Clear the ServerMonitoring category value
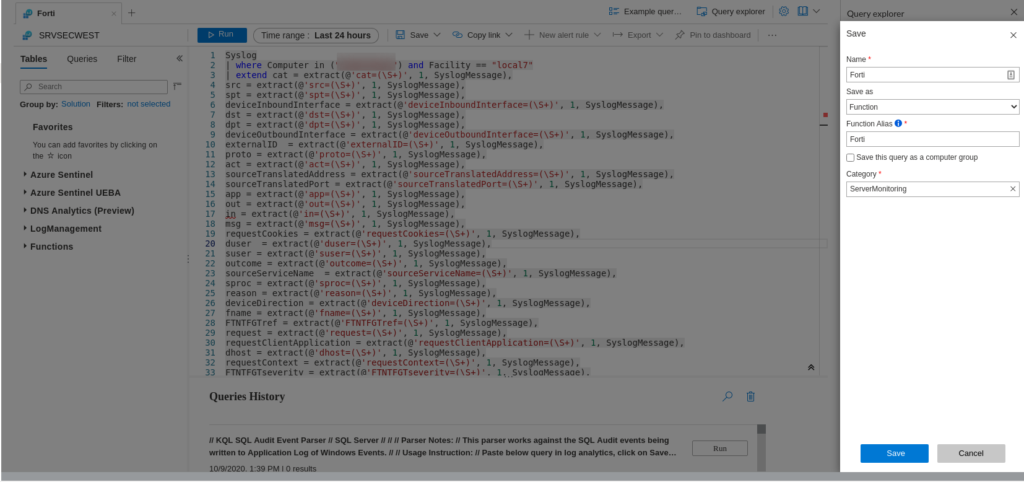This screenshot has height=482, width=1024. pyautogui.click(x=1013, y=189)
